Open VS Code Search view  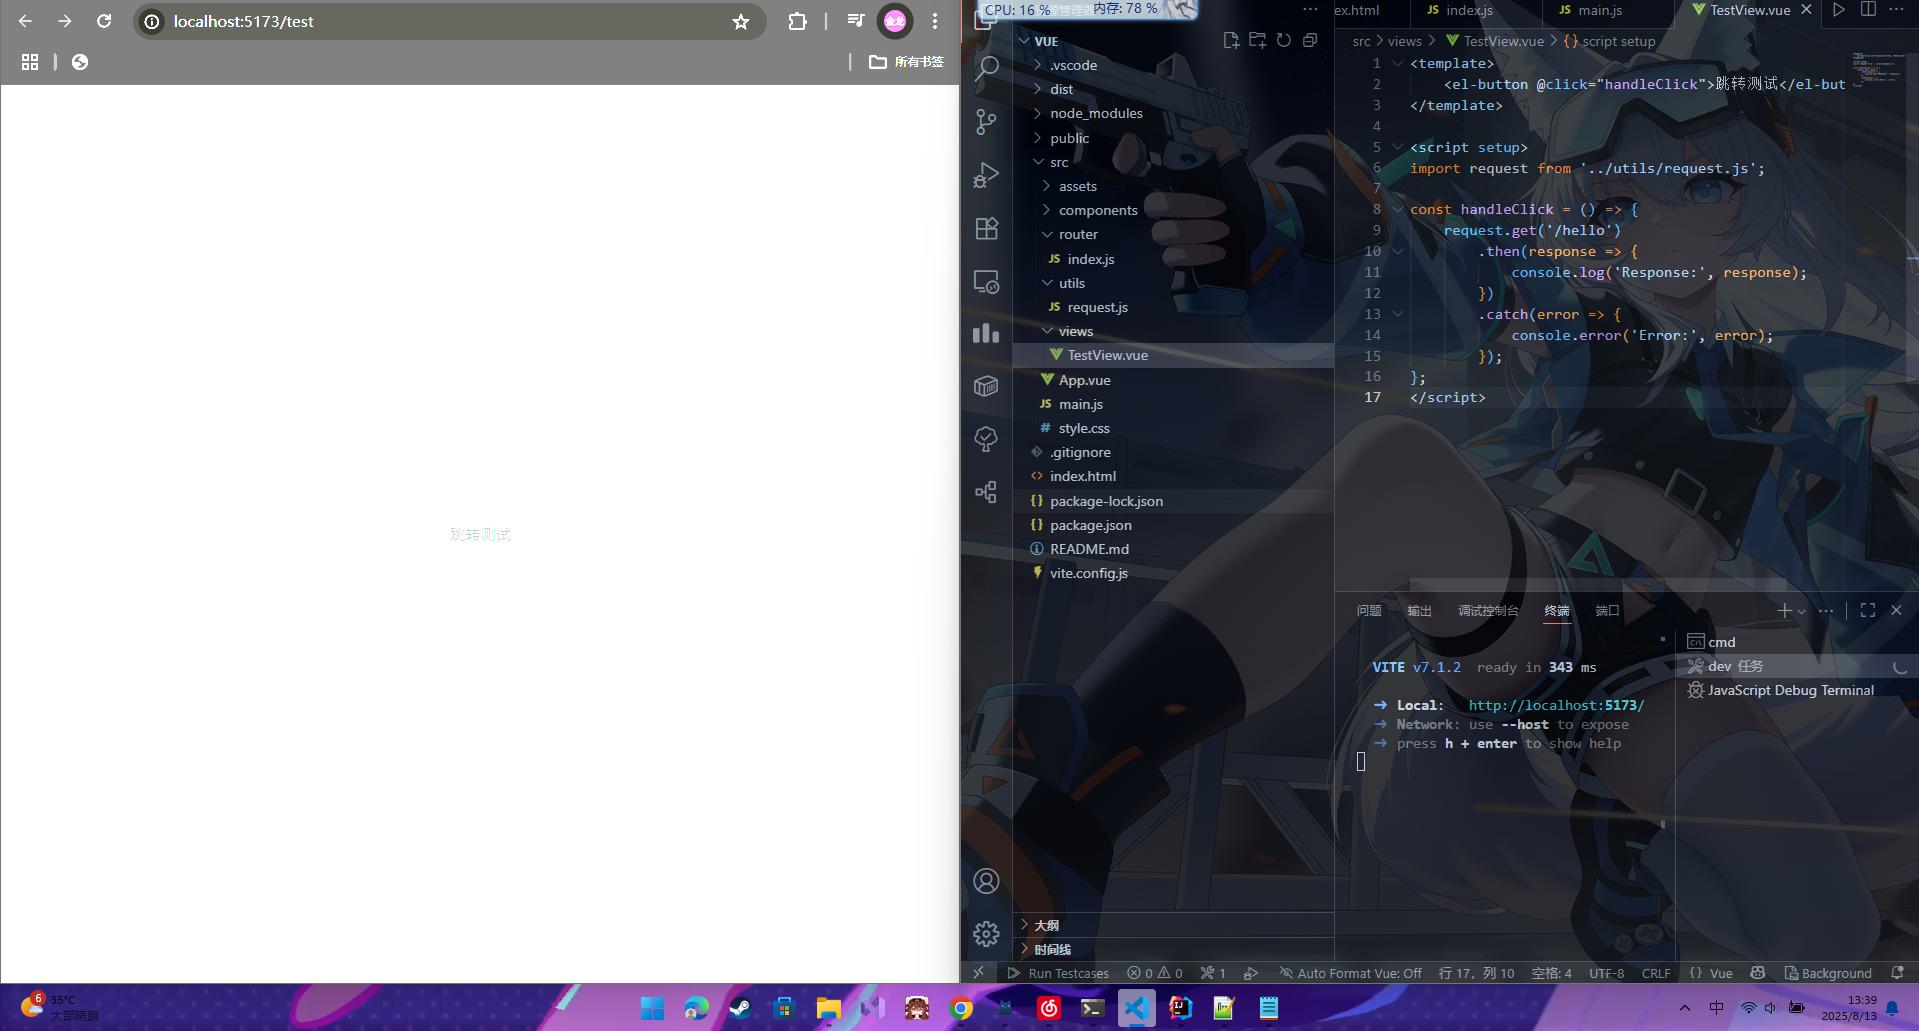coord(987,68)
